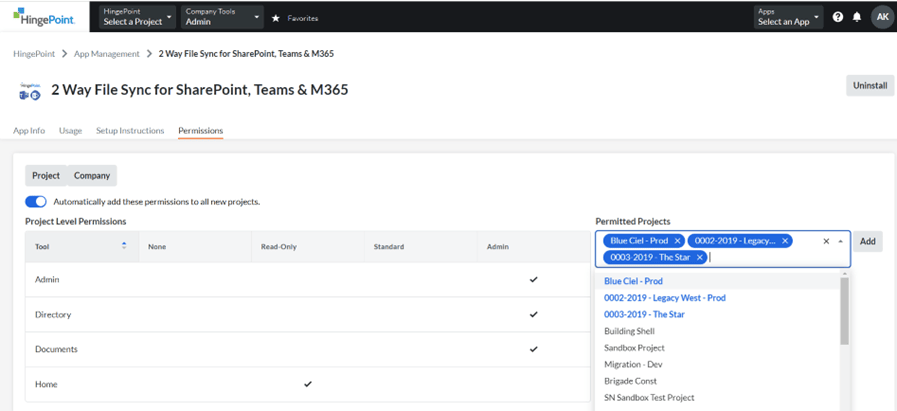Viewport: 897px width, 411px height.
Task: Open the notifications bell
Action: (x=857, y=17)
